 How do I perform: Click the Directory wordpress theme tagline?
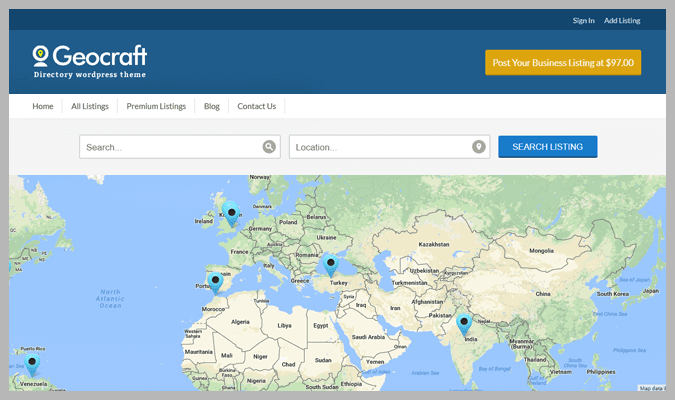point(90,74)
